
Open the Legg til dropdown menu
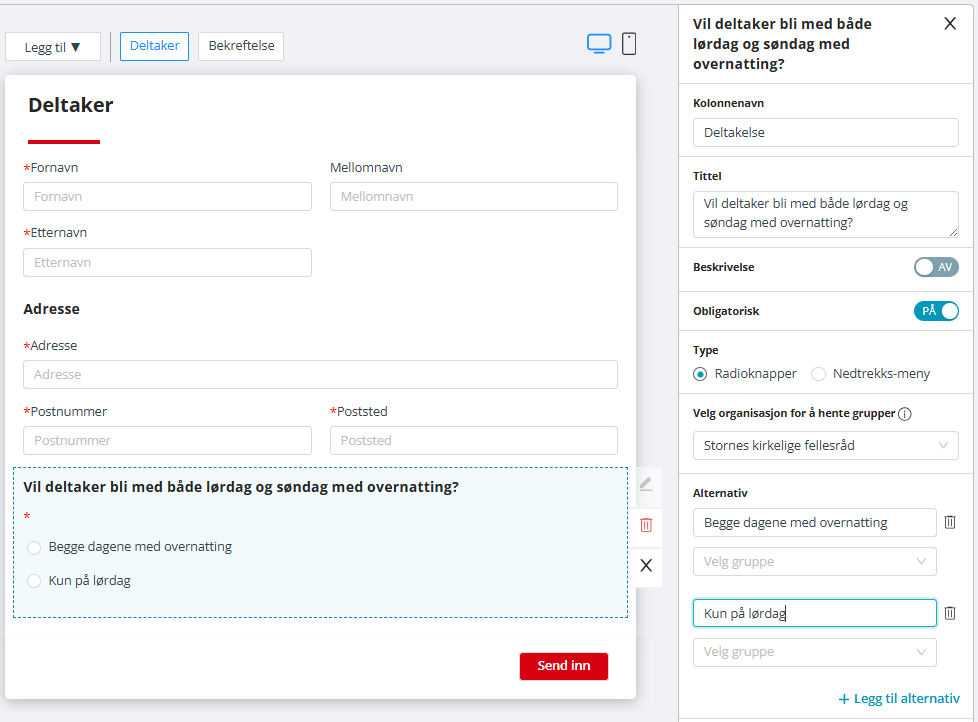tap(53, 47)
